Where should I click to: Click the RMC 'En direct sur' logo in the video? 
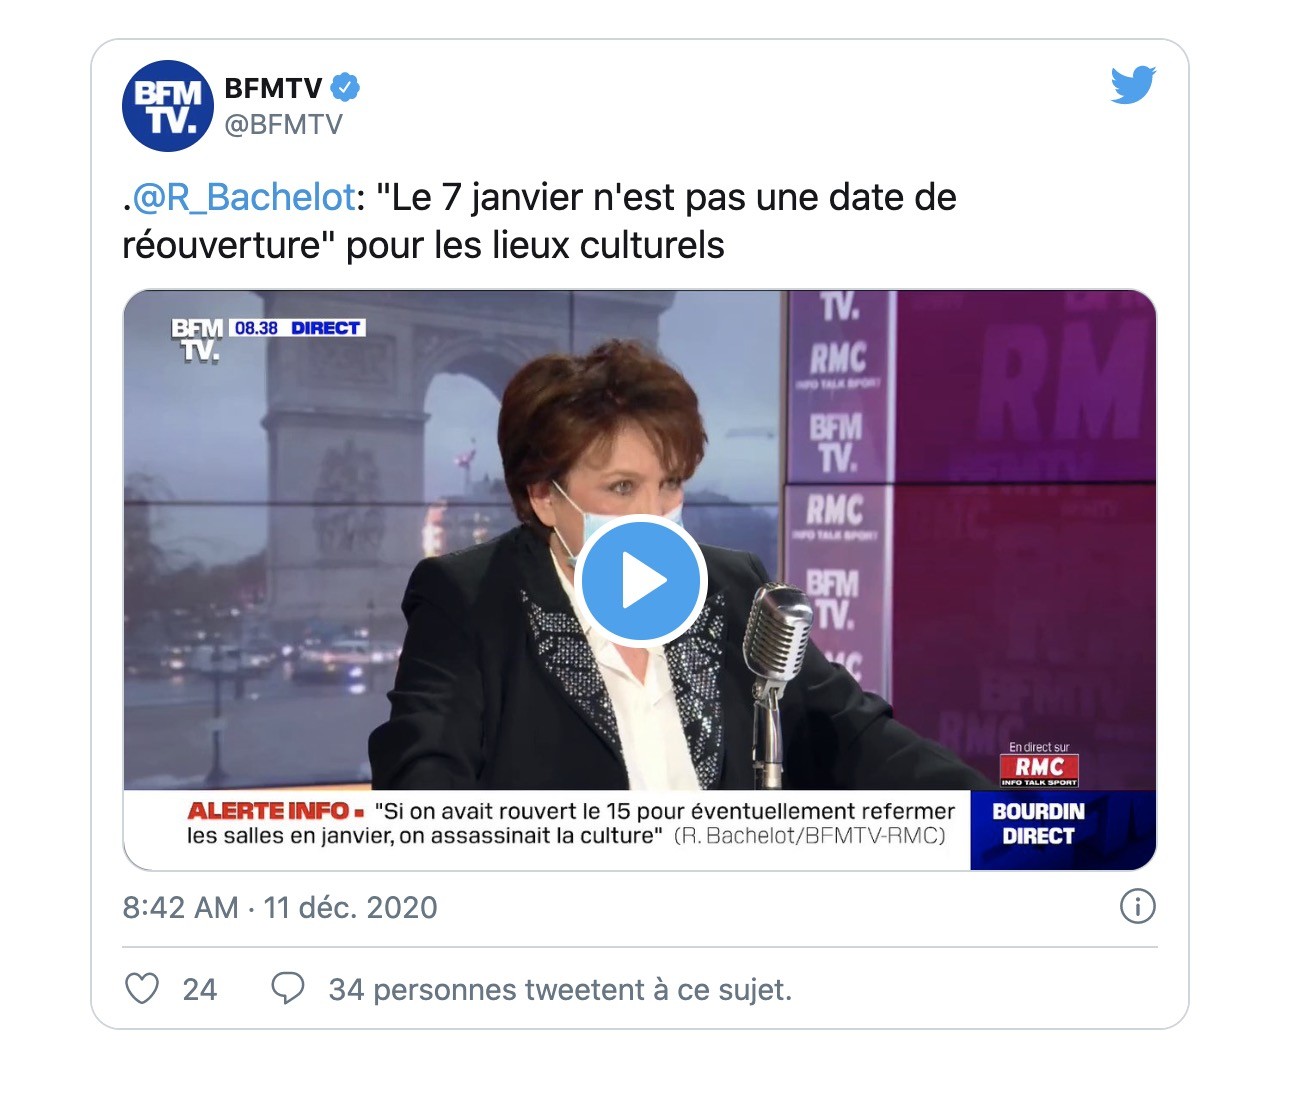pyautogui.click(x=1039, y=765)
